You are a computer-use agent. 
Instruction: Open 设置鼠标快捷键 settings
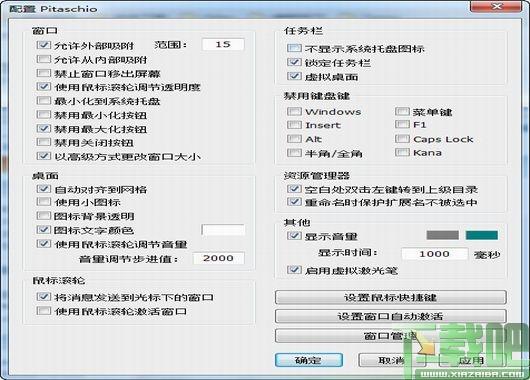391,298
